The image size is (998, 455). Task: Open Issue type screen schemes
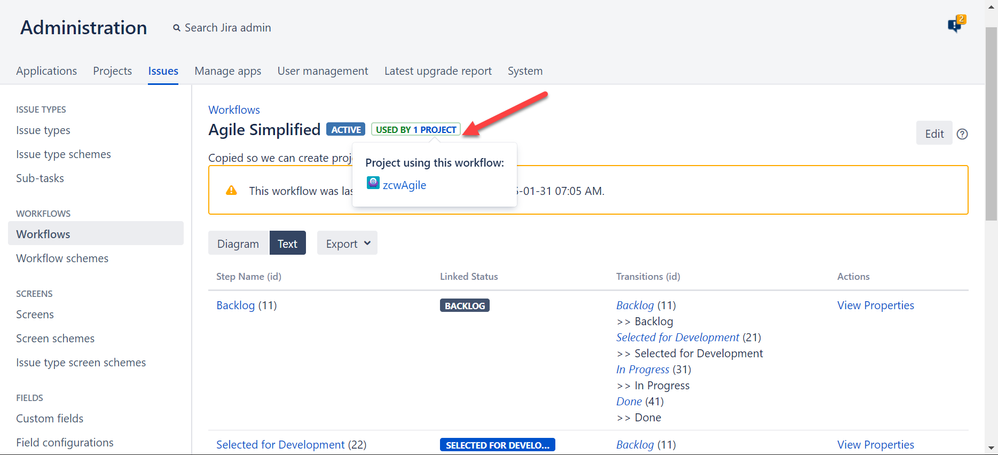[x=81, y=363]
